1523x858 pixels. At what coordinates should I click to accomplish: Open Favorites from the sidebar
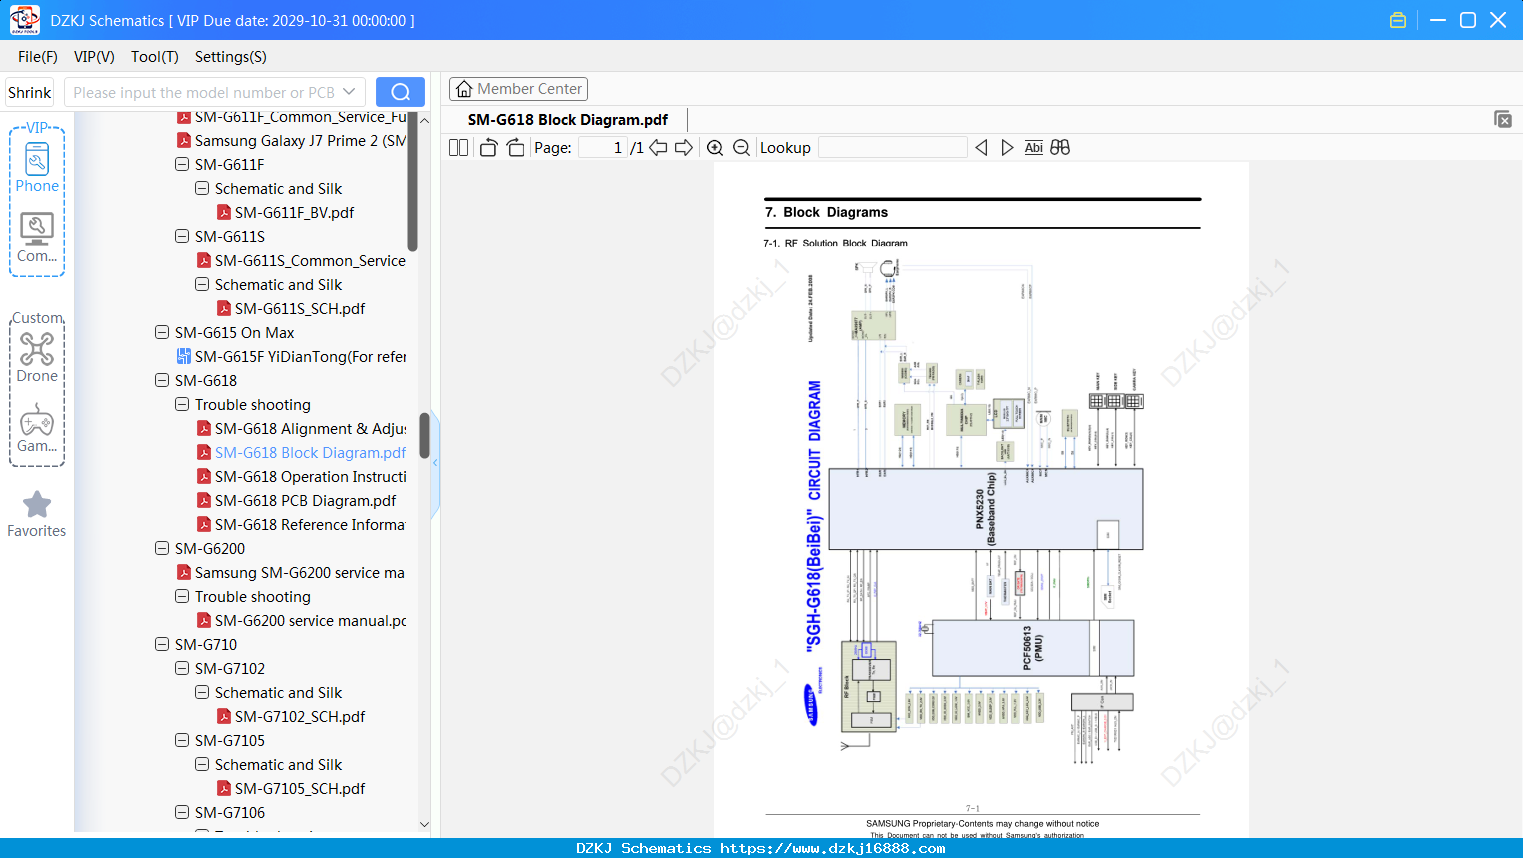tap(37, 514)
